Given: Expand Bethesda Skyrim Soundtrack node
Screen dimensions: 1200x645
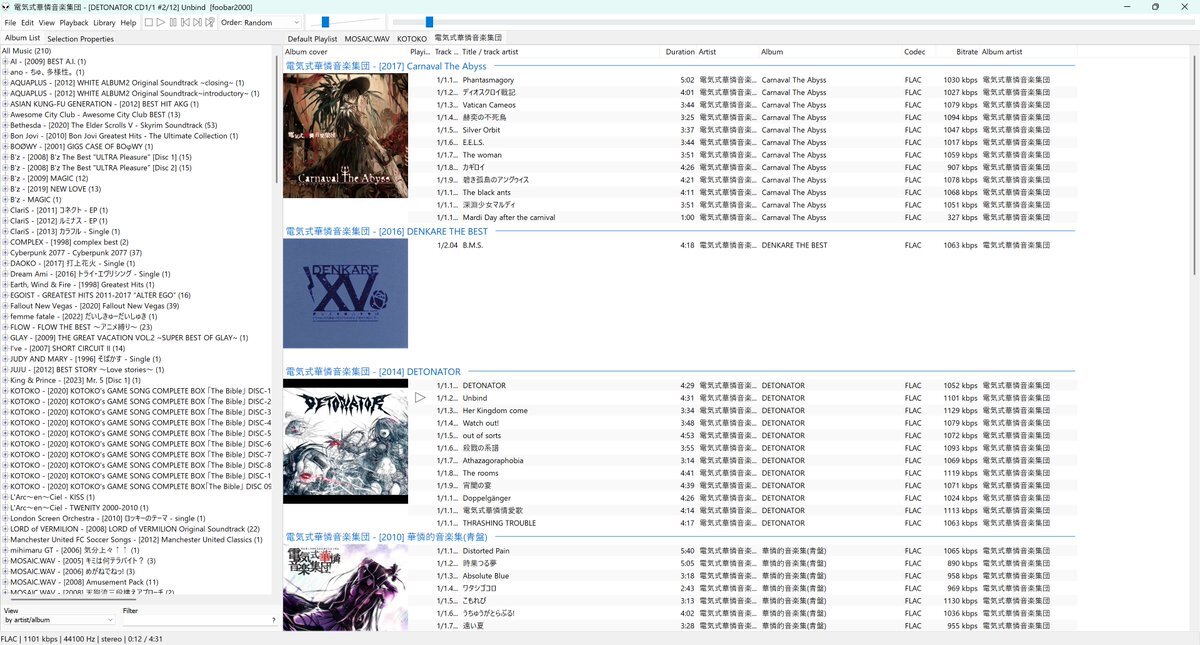Looking at the screenshot, I should pyautogui.click(x=5, y=125).
